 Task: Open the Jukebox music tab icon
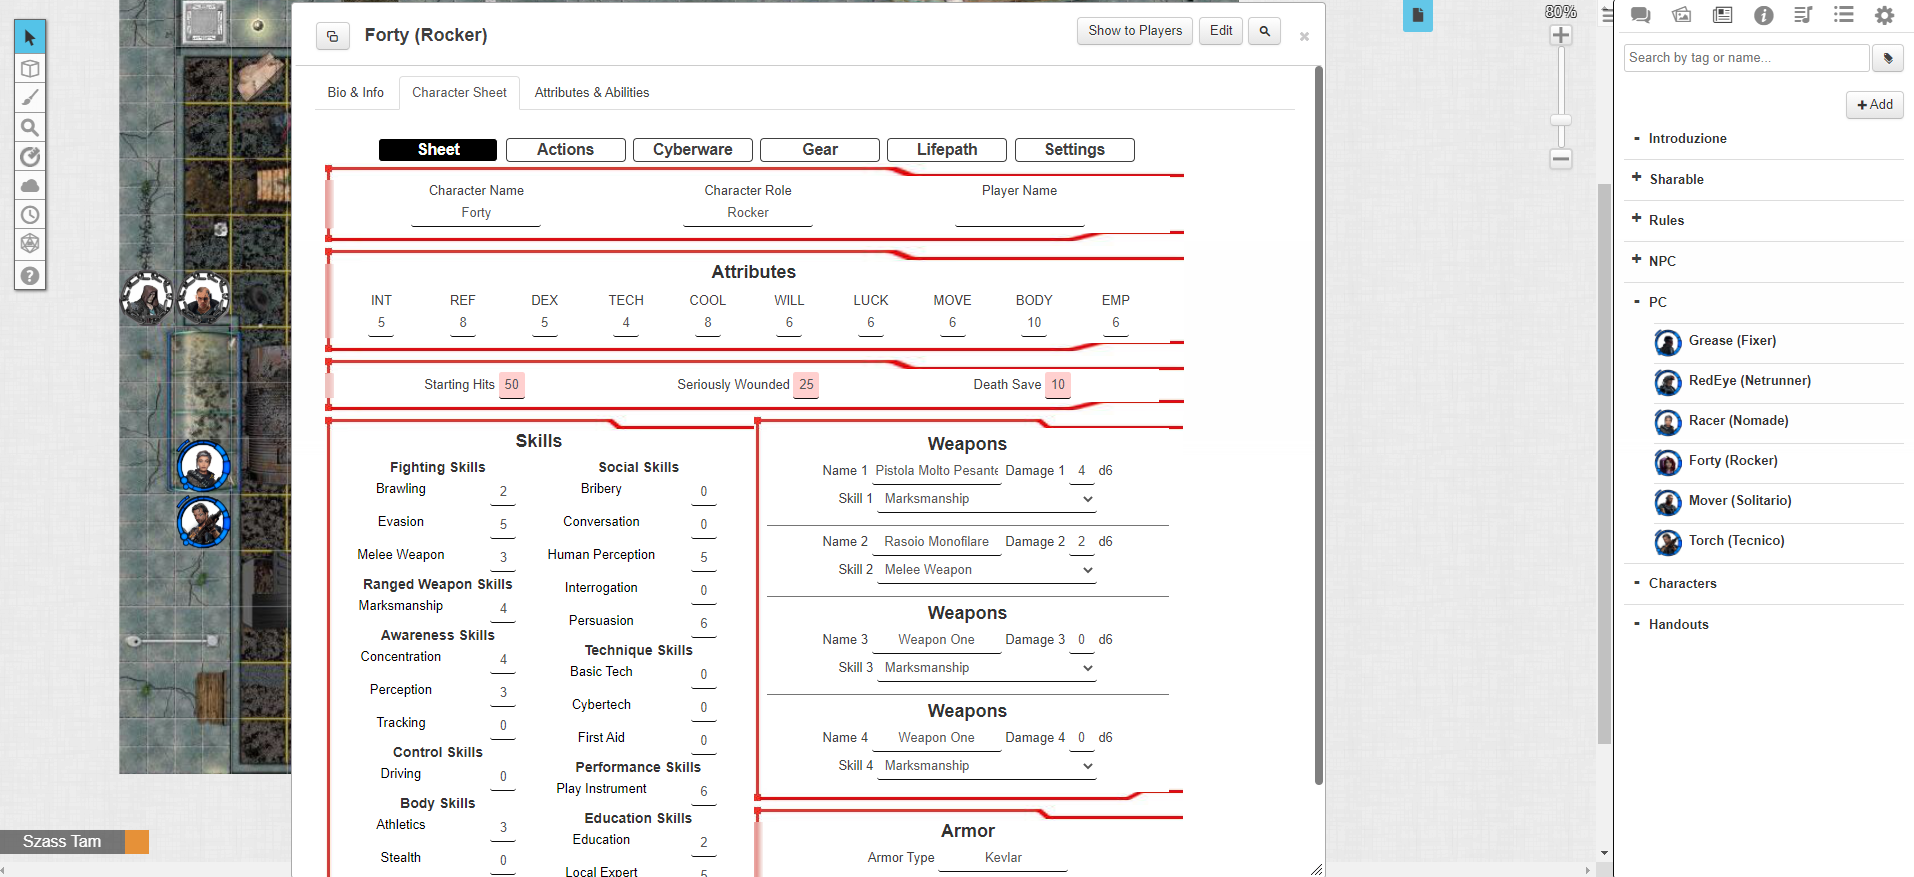[x=1803, y=15]
